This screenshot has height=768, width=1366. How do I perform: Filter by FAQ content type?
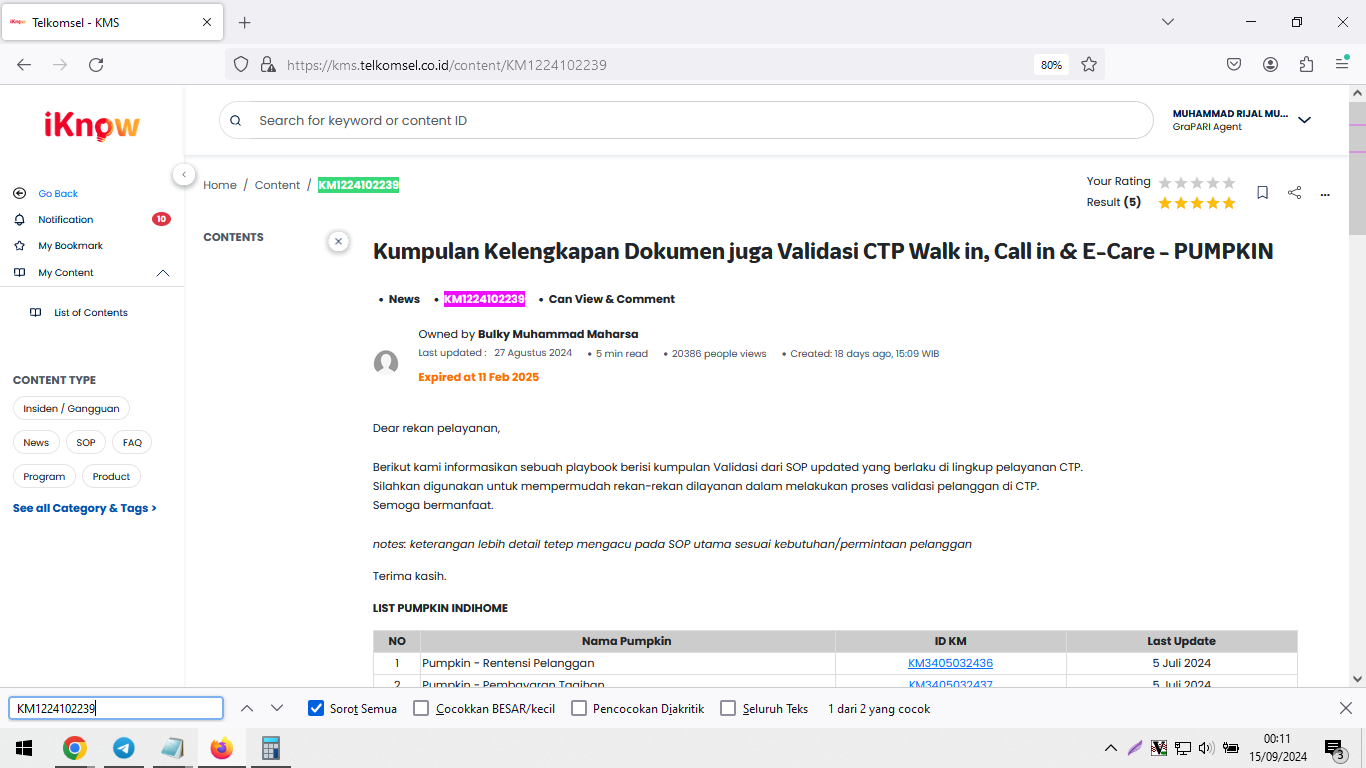pyautogui.click(x=132, y=443)
